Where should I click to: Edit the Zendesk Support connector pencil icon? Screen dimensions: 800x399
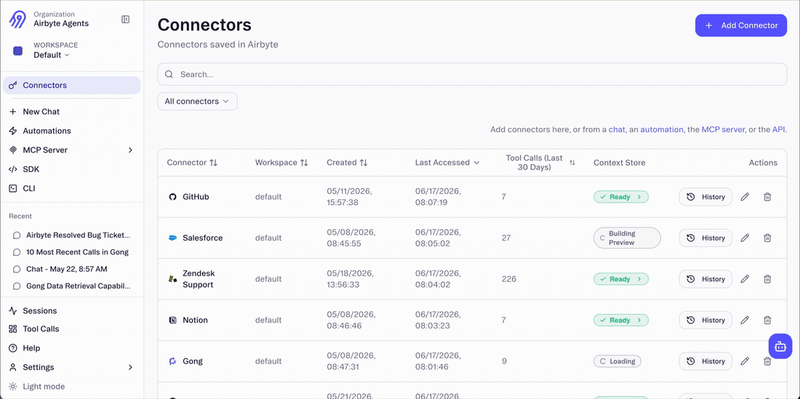745,279
